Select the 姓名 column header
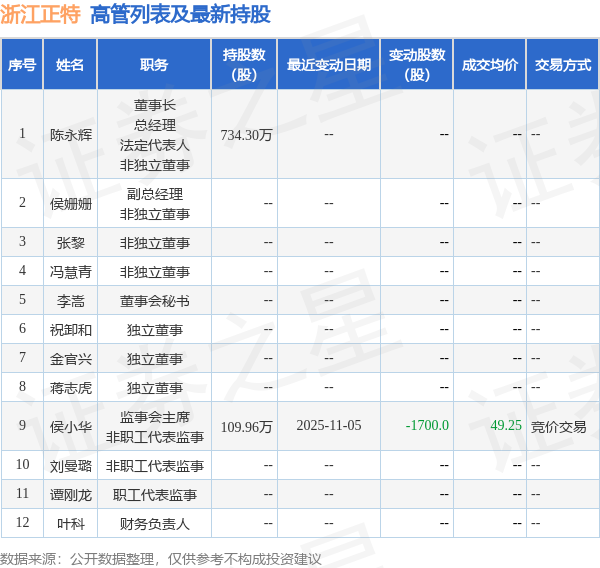Viewport: 600px width, 568px height. point(70,65)
